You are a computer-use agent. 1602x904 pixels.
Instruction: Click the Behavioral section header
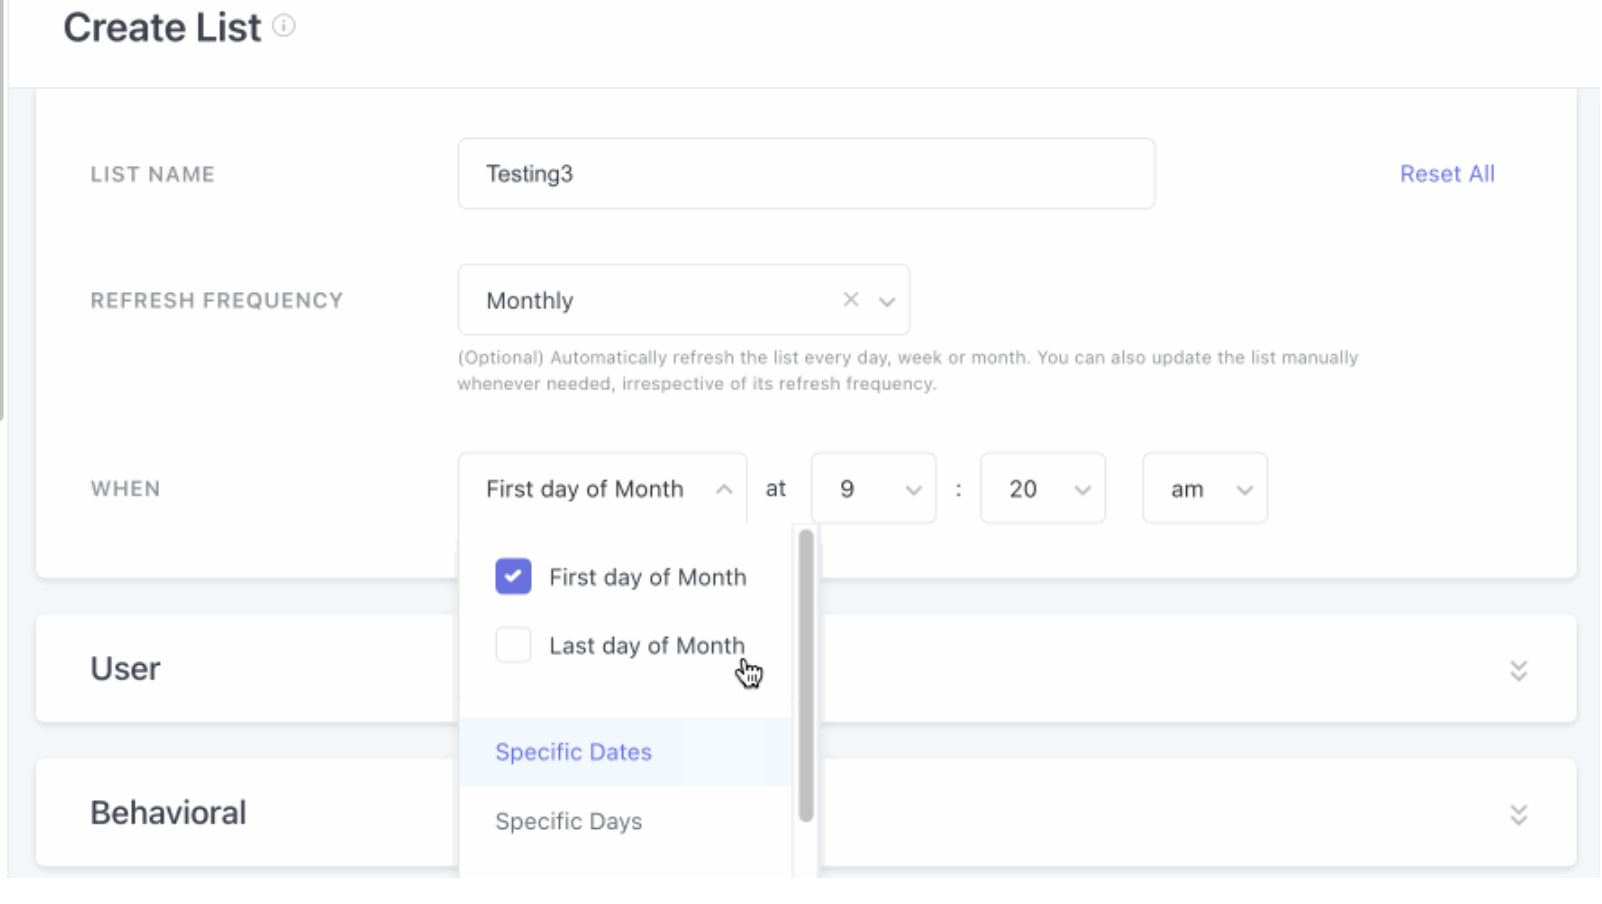(168, 813)
